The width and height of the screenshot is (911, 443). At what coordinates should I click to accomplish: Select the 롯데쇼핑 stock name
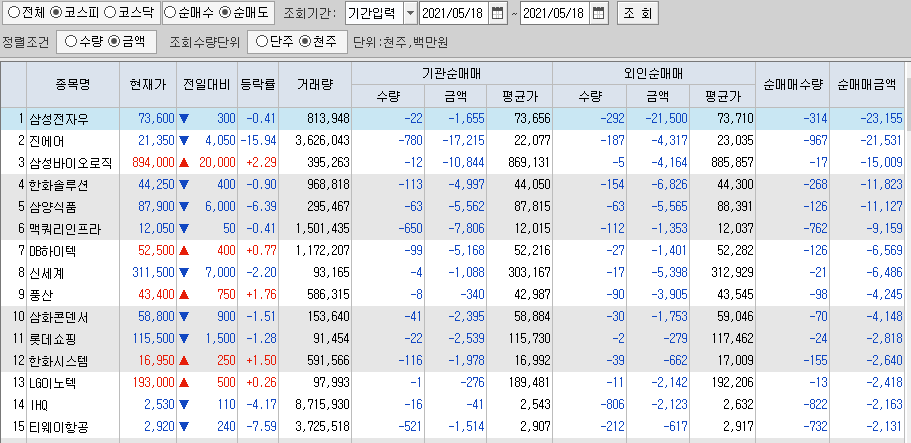[x=52, y=340]
